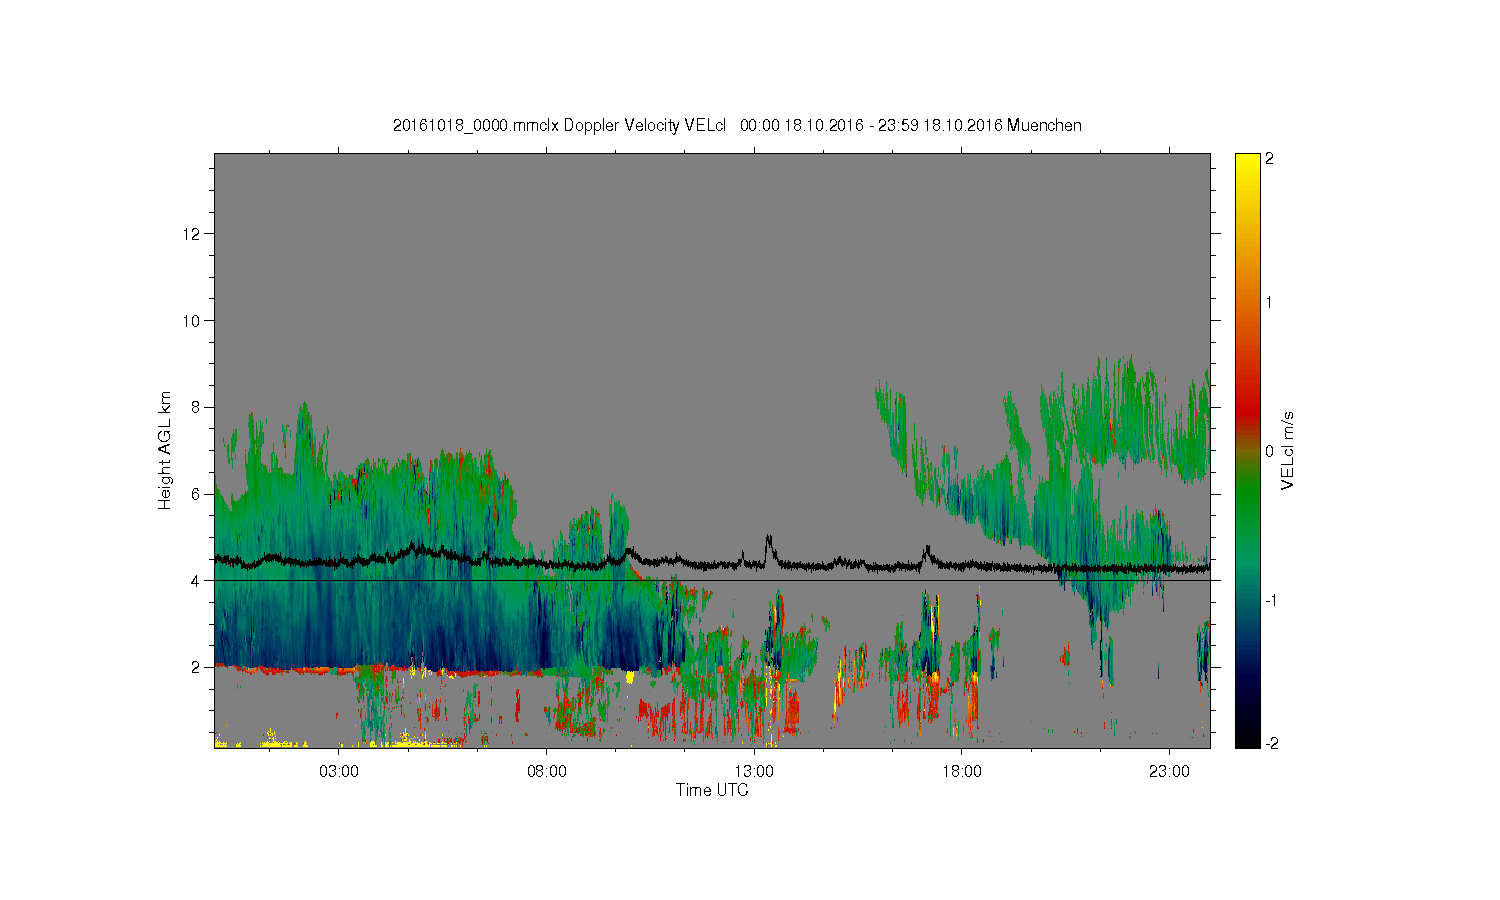Click the yellow top of the colorbar
This screenshot has width=1500, height=900.
click(x=1247, y=166)
